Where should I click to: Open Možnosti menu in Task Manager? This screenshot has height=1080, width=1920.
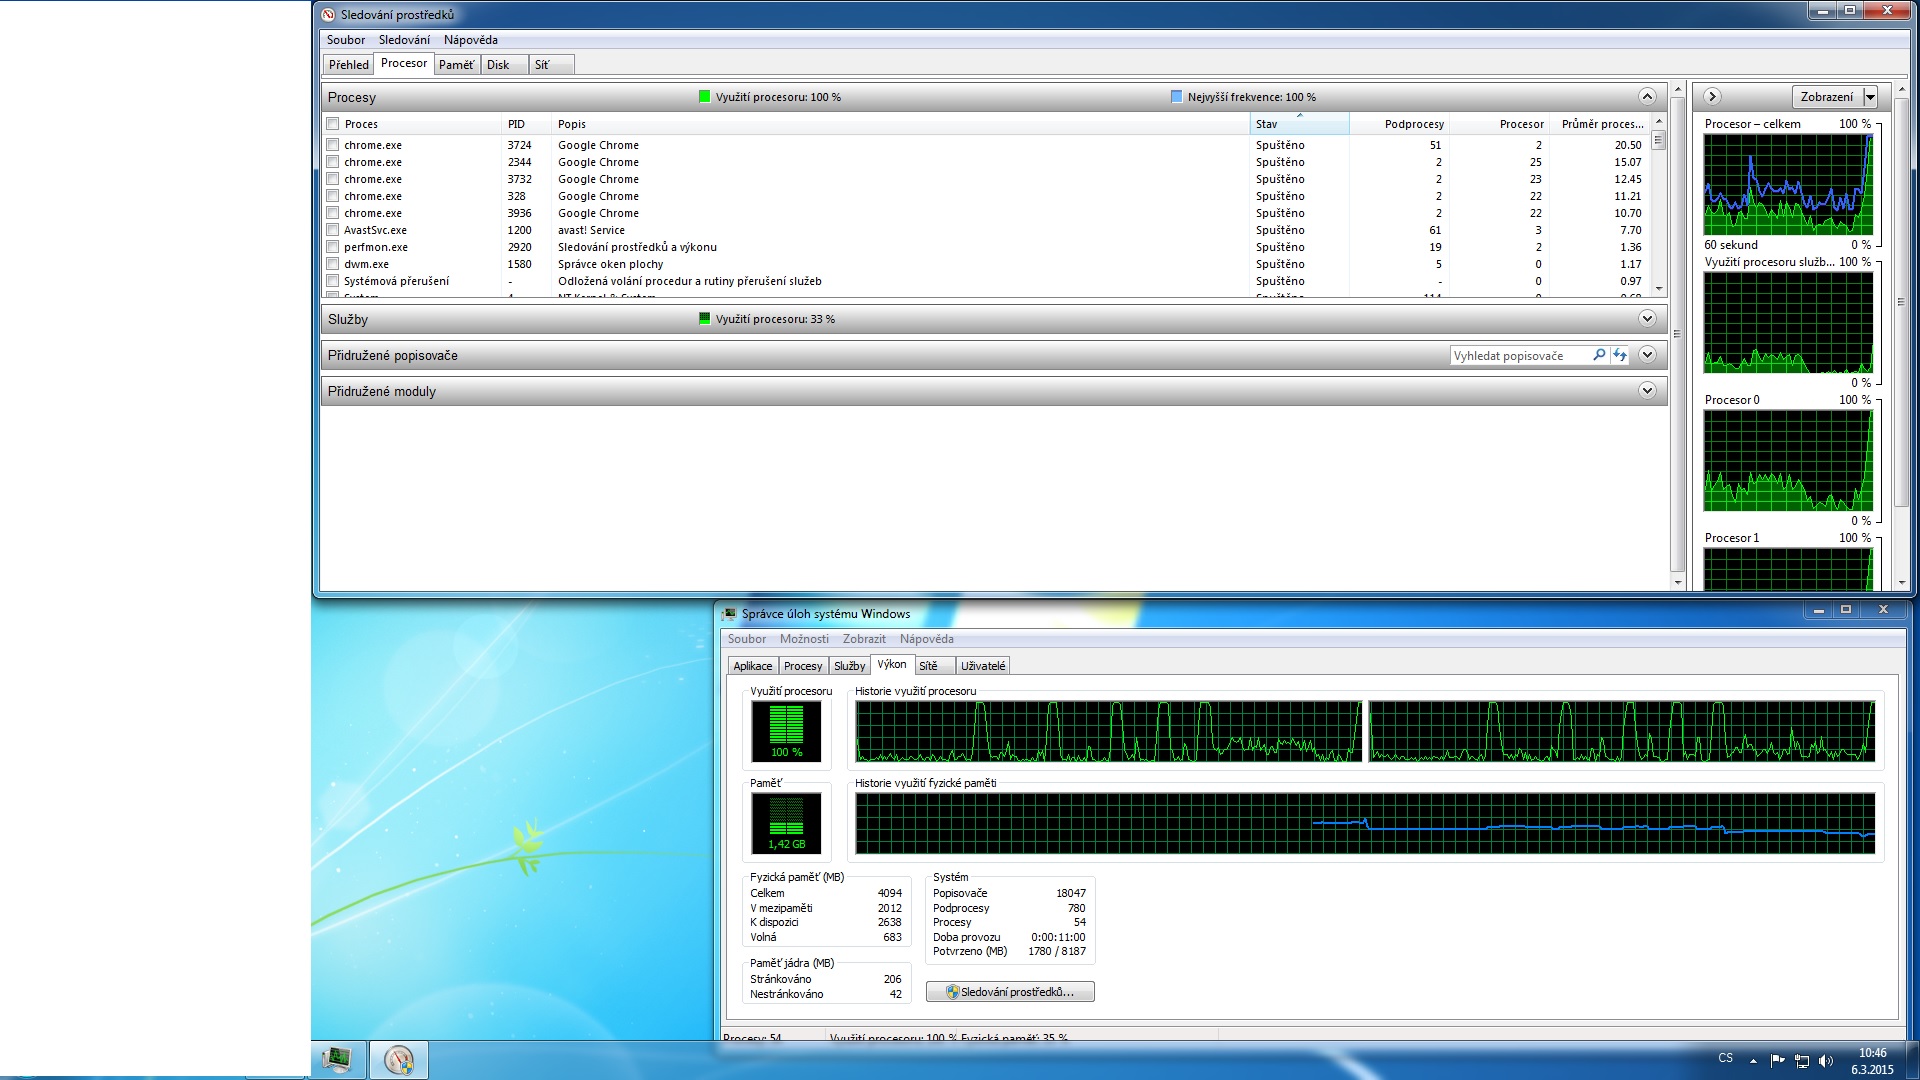804,639
